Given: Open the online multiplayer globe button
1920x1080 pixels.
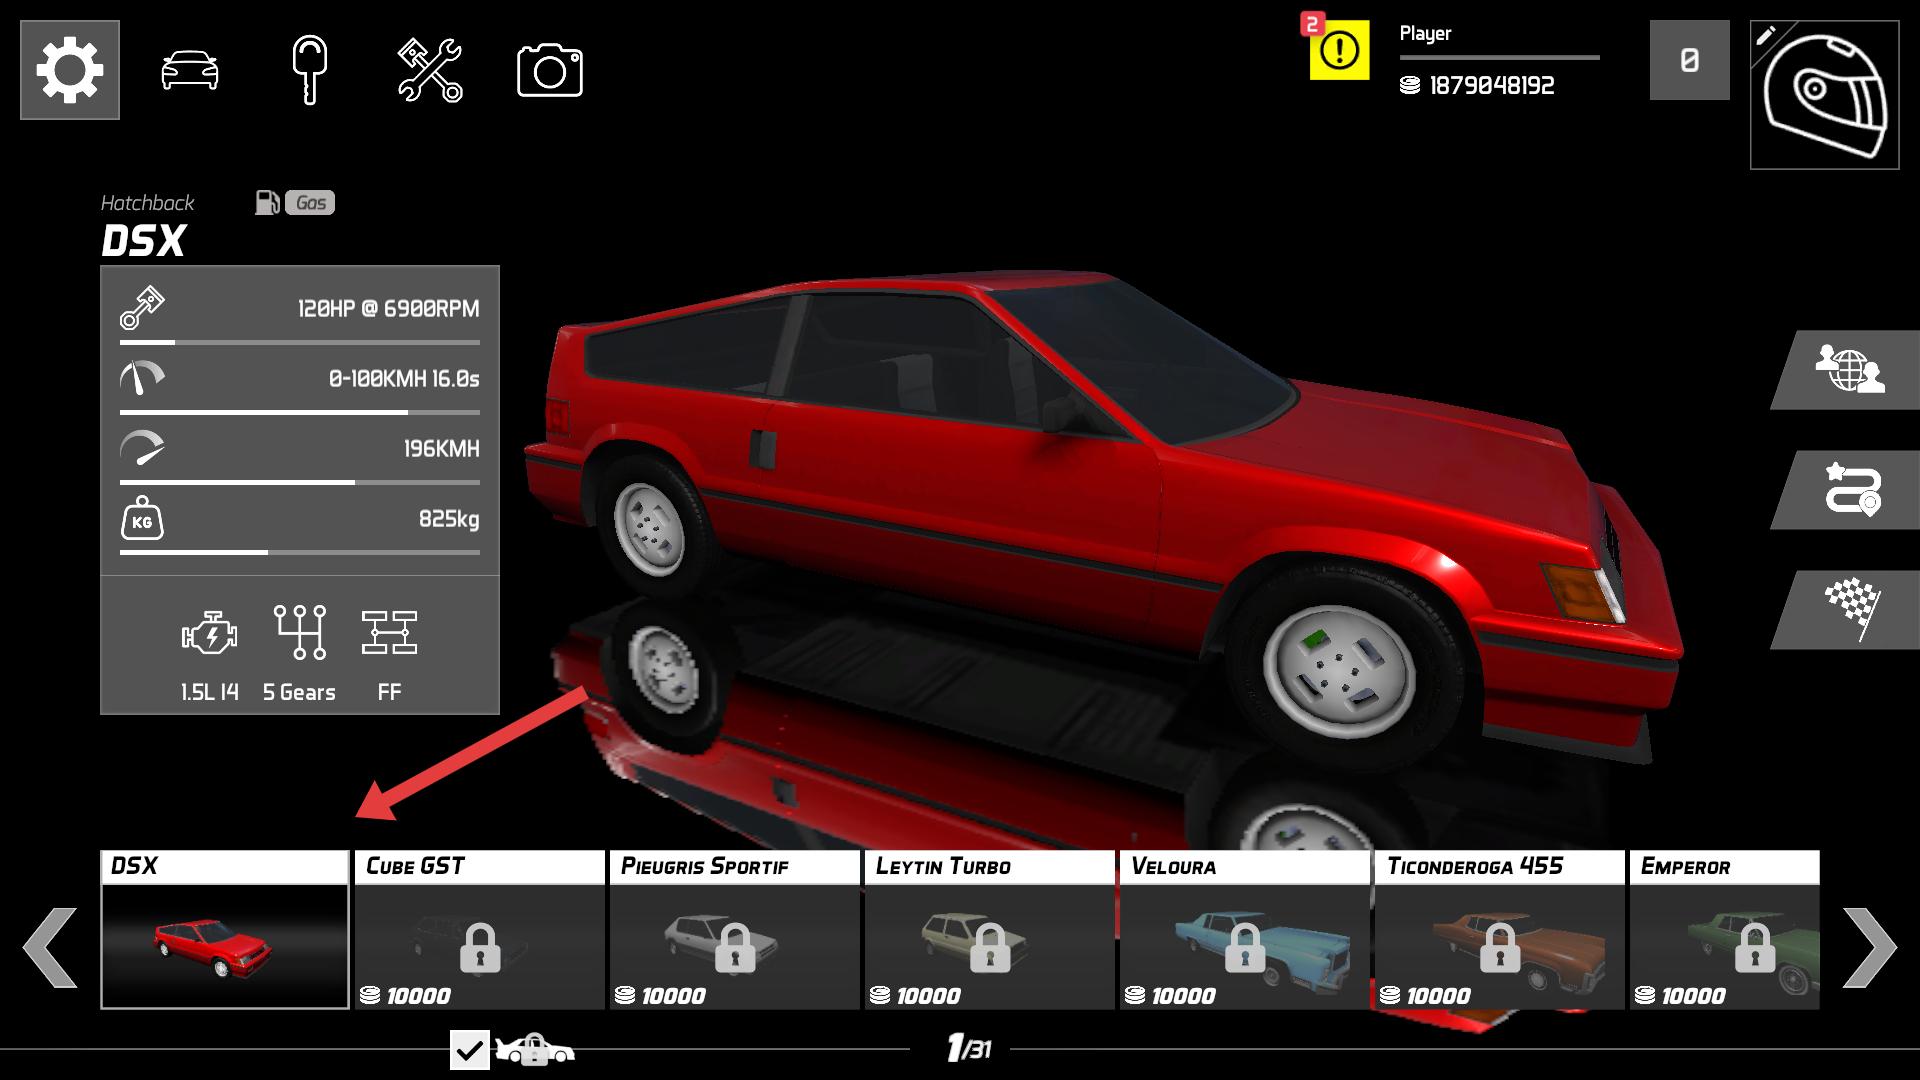Looking at the screenshot, I should pyautogui.click(x=1848, y=370).
